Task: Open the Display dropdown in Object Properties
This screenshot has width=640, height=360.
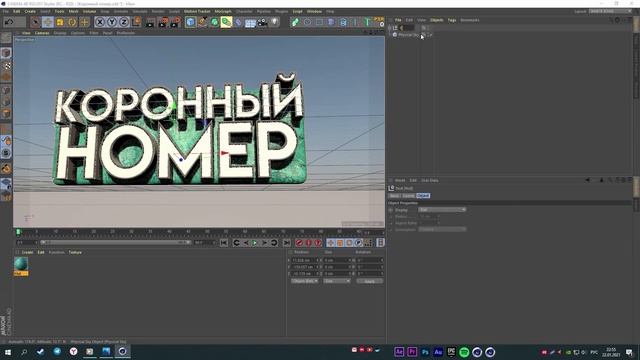Action: 442,210
